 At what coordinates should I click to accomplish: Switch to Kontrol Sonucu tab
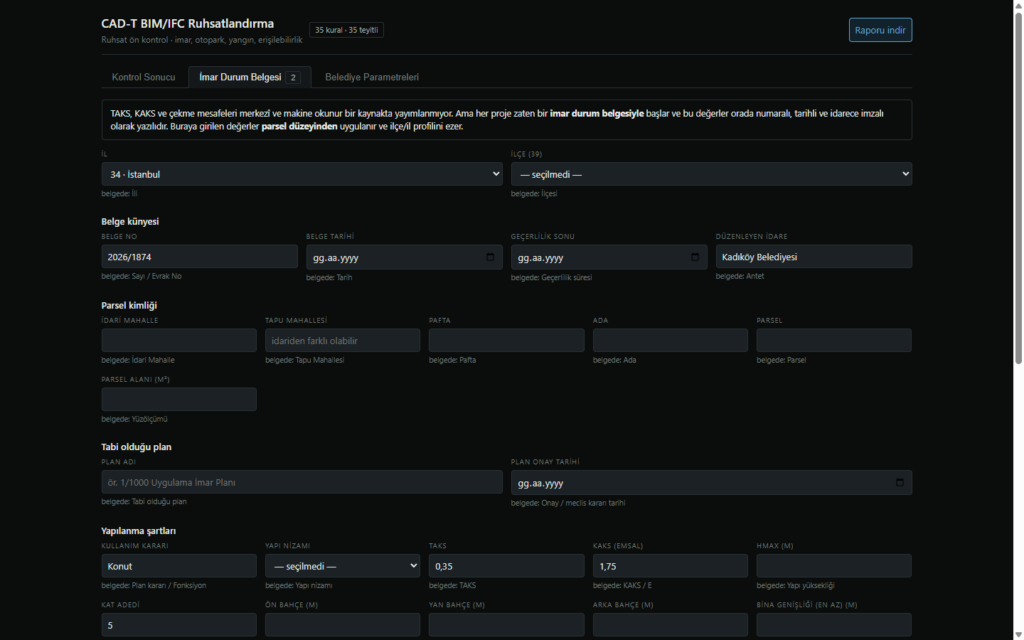point(144,77)
